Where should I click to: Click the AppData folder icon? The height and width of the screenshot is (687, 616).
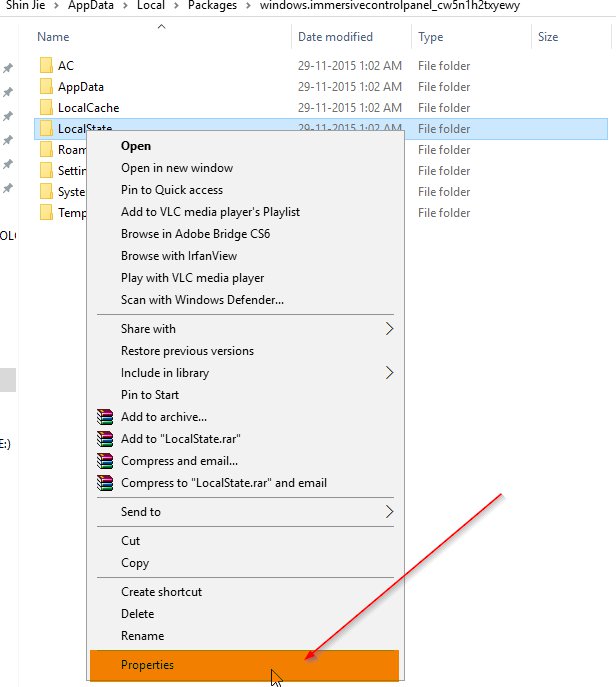point(46,87)
